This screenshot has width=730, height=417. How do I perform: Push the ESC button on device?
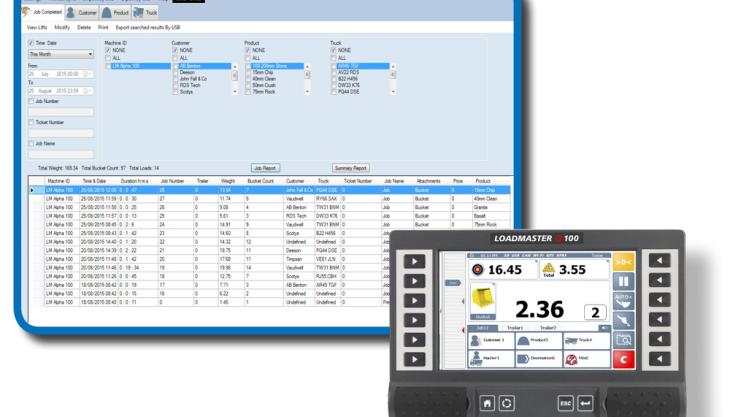[565, 403]
